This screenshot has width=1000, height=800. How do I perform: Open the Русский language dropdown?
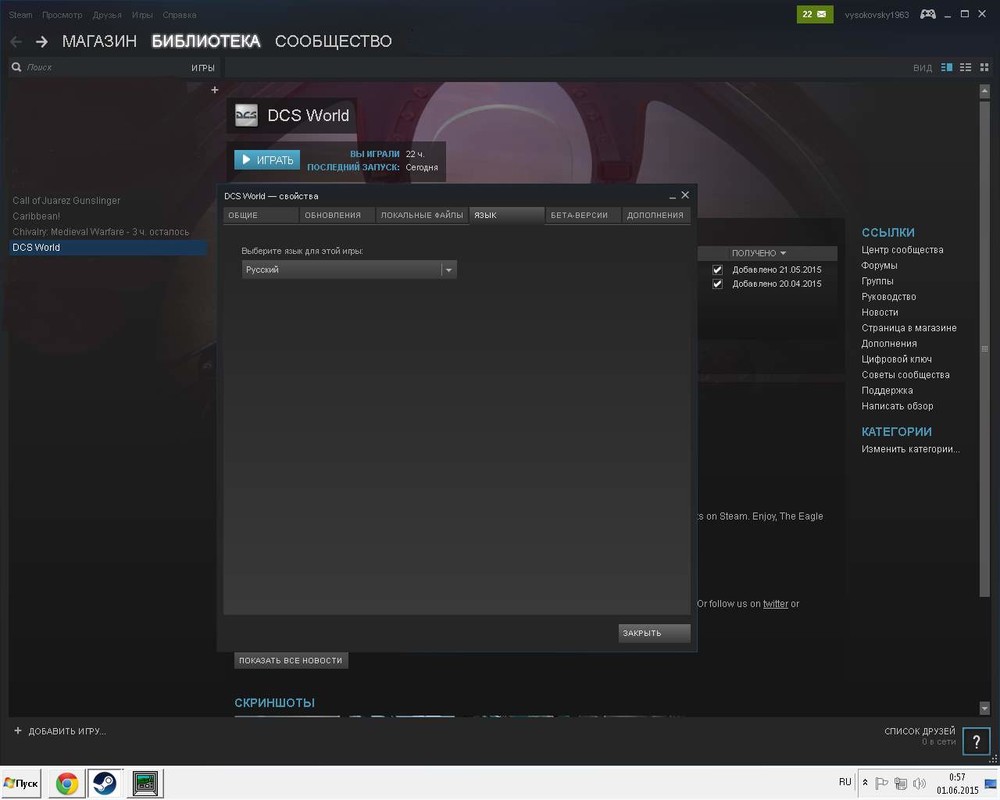(349, 270)
